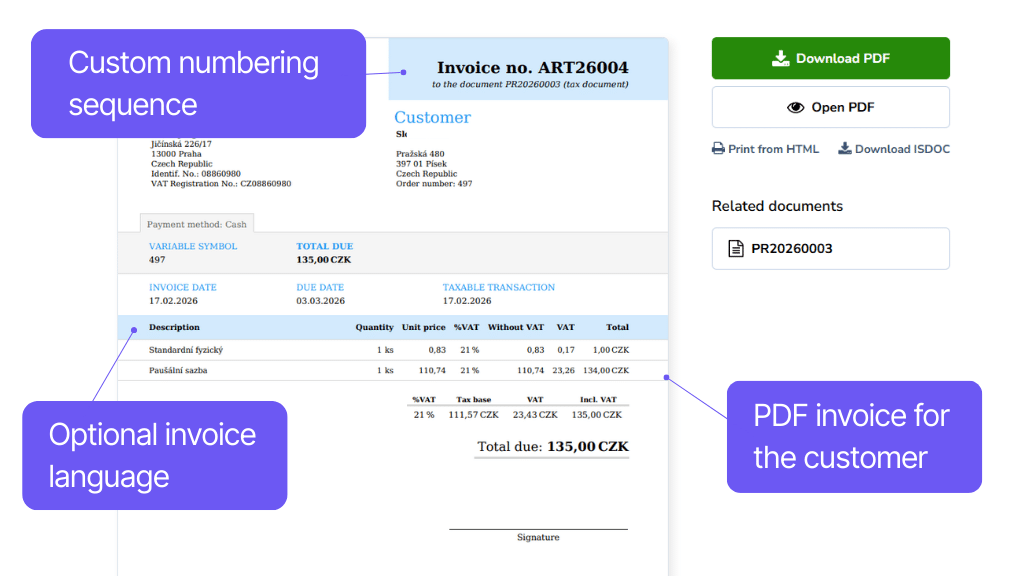Click the INVOICE DATE label
The image size is (1024, 576).
182,287
